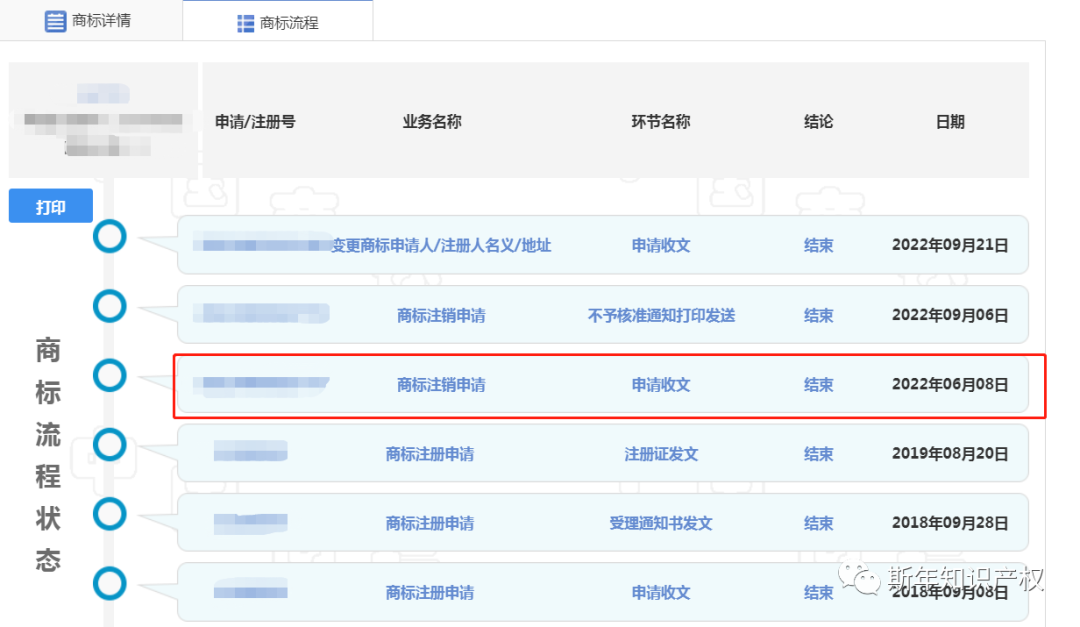Screen dimensions: 1080x627
Task: Click the list icon on 商标流程 tab
Action: click(x=245, y=24)
